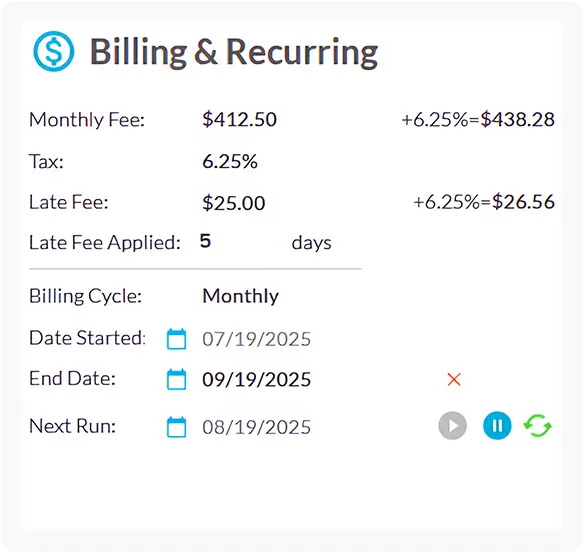Select the Date Started field 07/19/2025

coord(257,339)
